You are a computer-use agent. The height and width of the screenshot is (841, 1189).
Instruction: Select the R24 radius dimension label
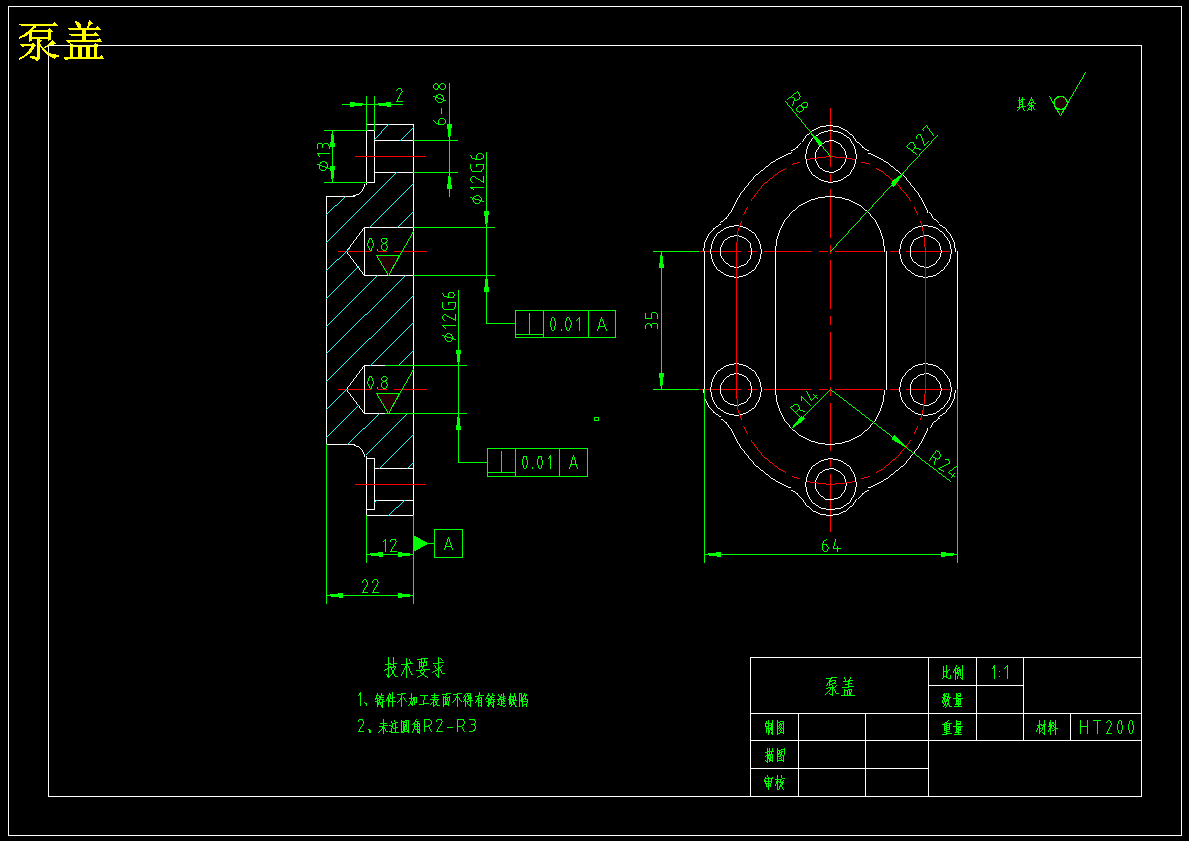click(943, 464)
